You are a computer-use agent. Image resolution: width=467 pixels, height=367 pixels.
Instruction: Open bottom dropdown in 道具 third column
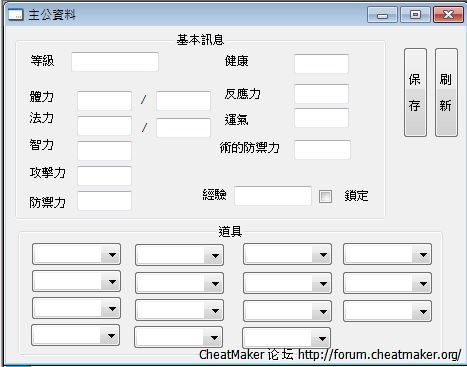287,338
